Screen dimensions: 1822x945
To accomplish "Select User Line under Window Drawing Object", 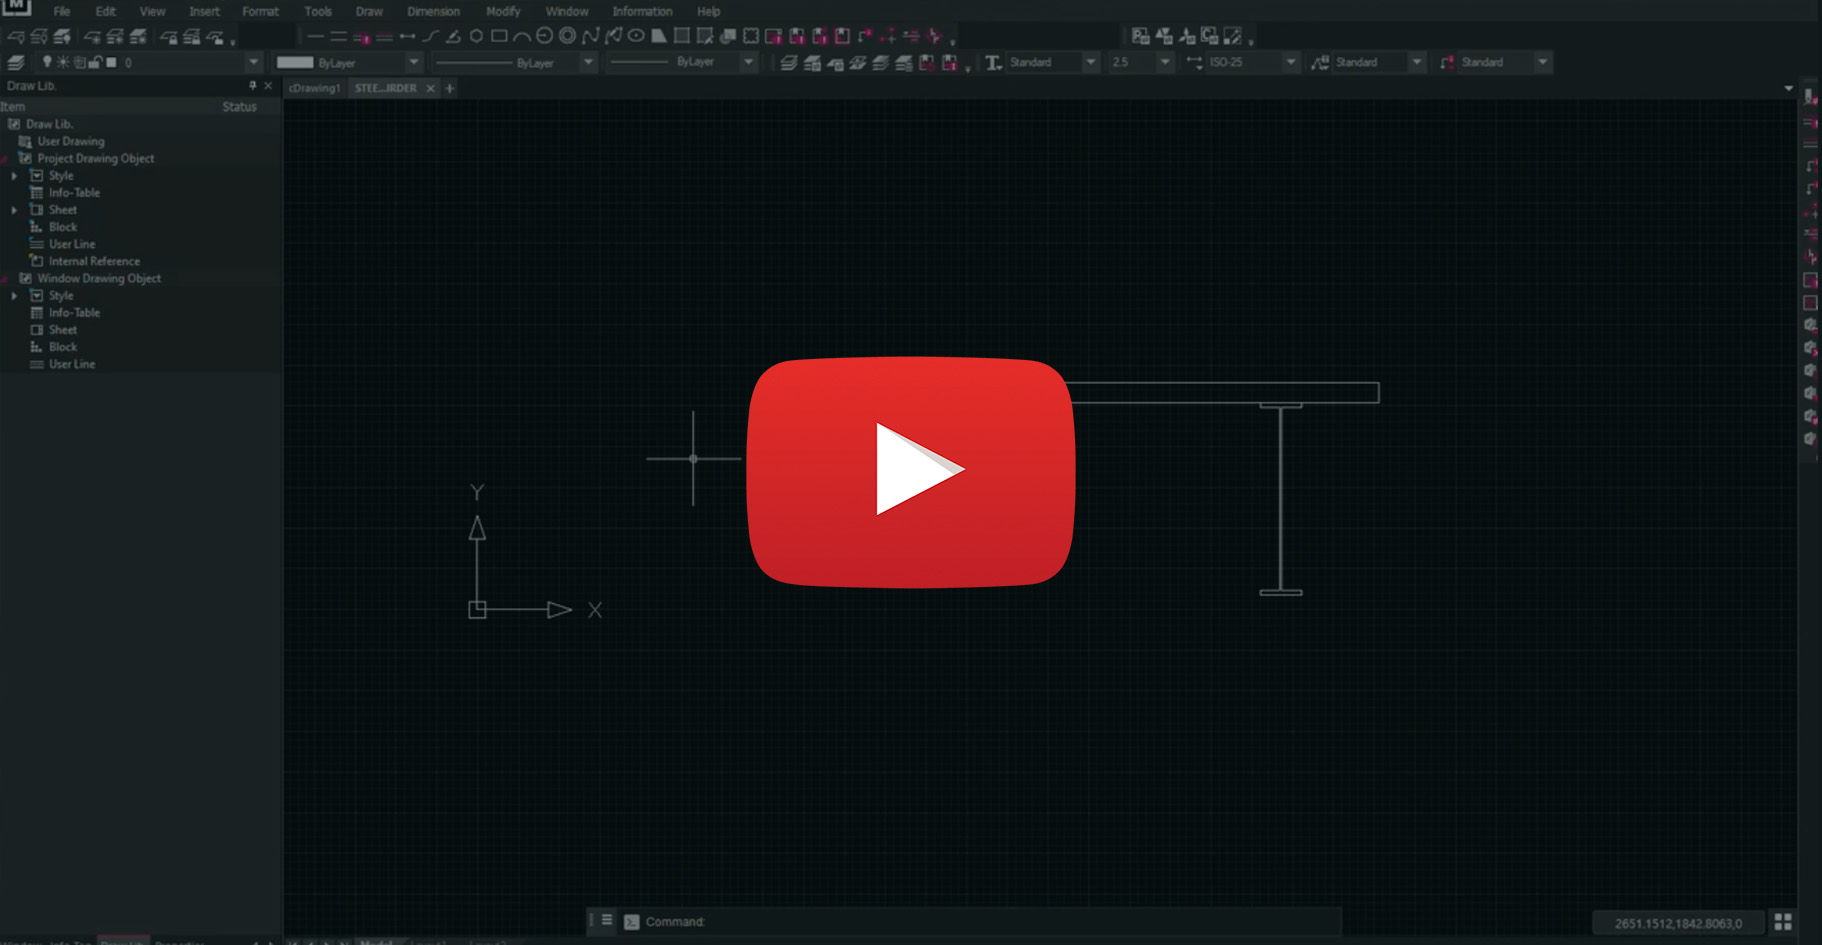I will pyautogui.click(x=72, y=364).
